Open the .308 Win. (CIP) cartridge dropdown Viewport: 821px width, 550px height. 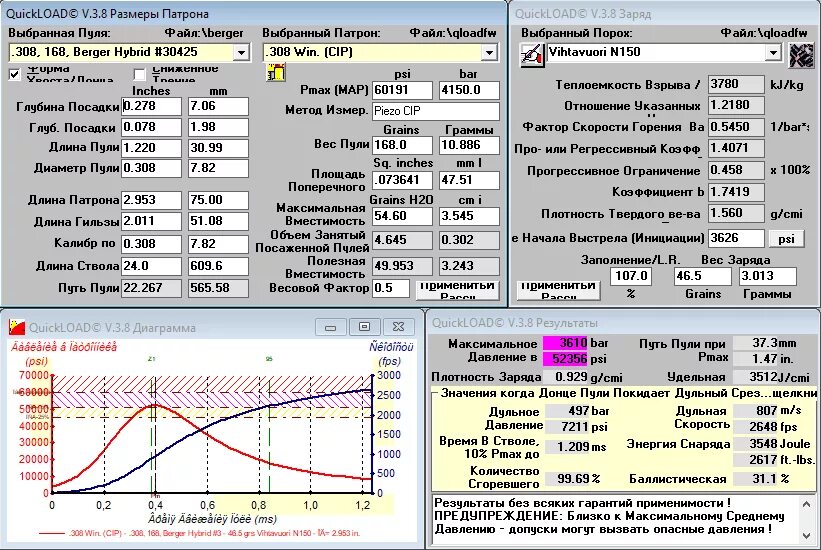[489, 52]
